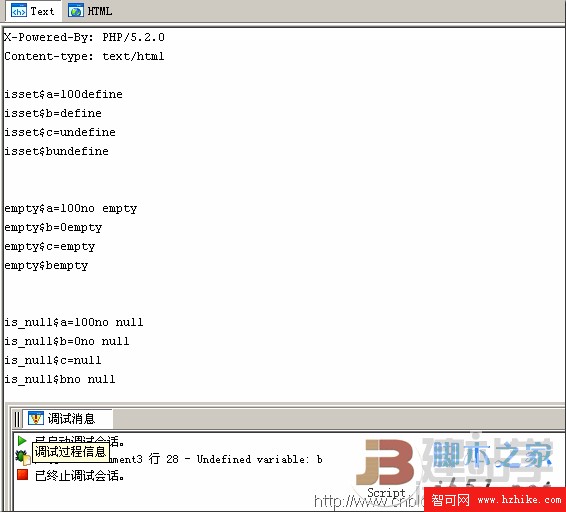Viewport: 566px width, 512px height.
Task: Switch to the HTML output tab
Action: [90, 11]
